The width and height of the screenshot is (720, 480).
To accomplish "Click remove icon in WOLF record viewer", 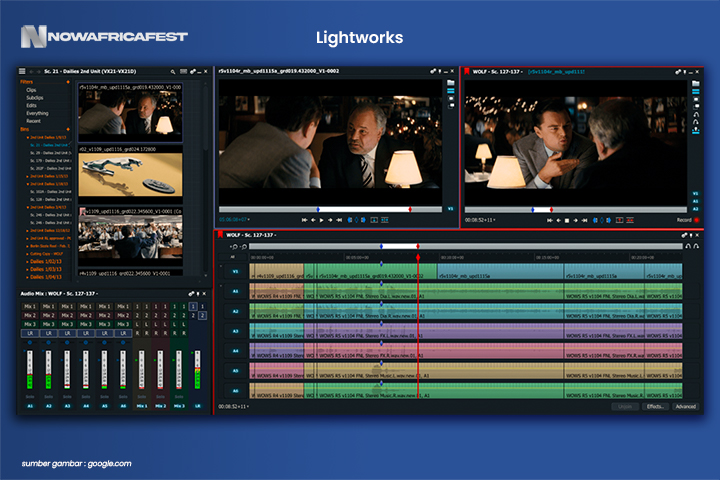I will 630,221.
